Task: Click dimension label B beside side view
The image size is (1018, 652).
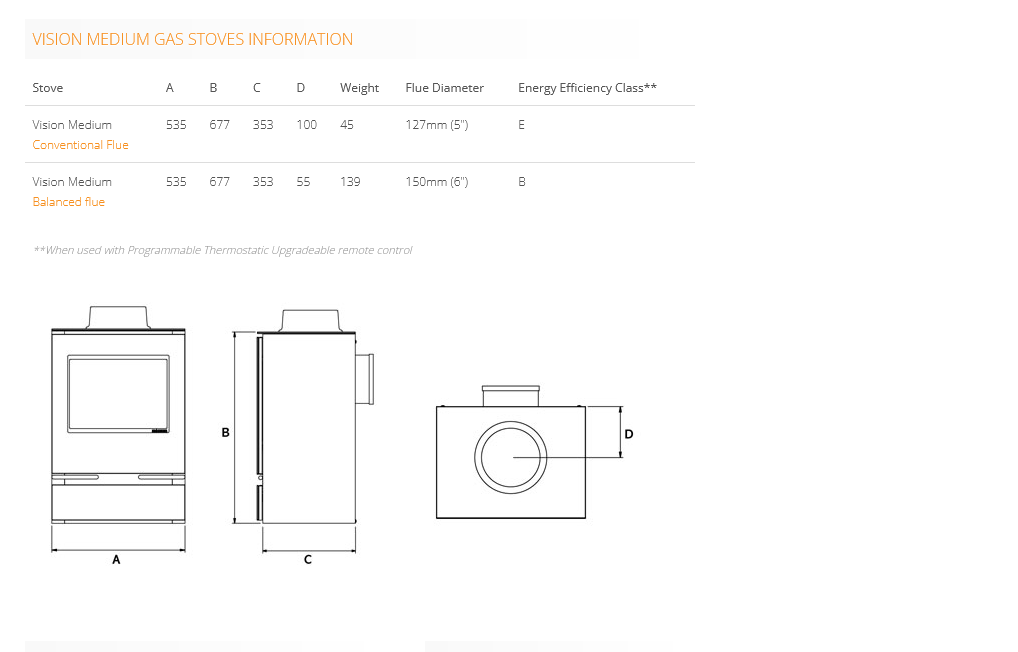Action: [x=225, y=433]
